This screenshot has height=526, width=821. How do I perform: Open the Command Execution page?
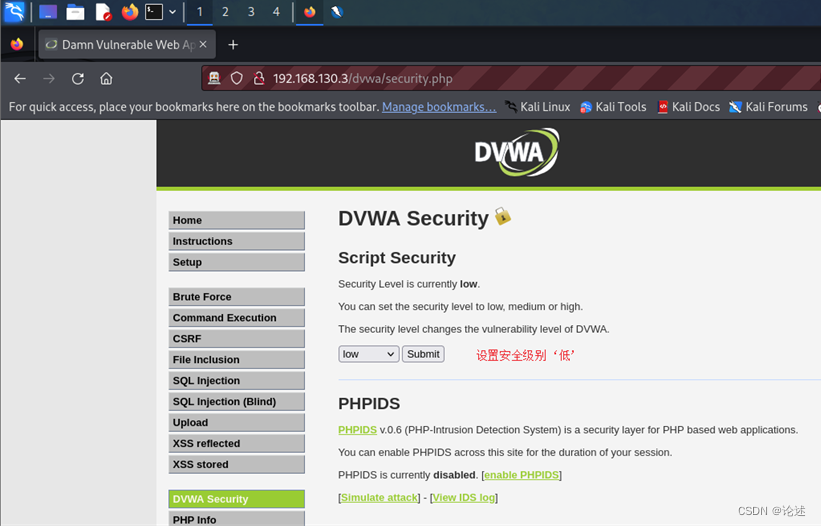pos(236,318)
